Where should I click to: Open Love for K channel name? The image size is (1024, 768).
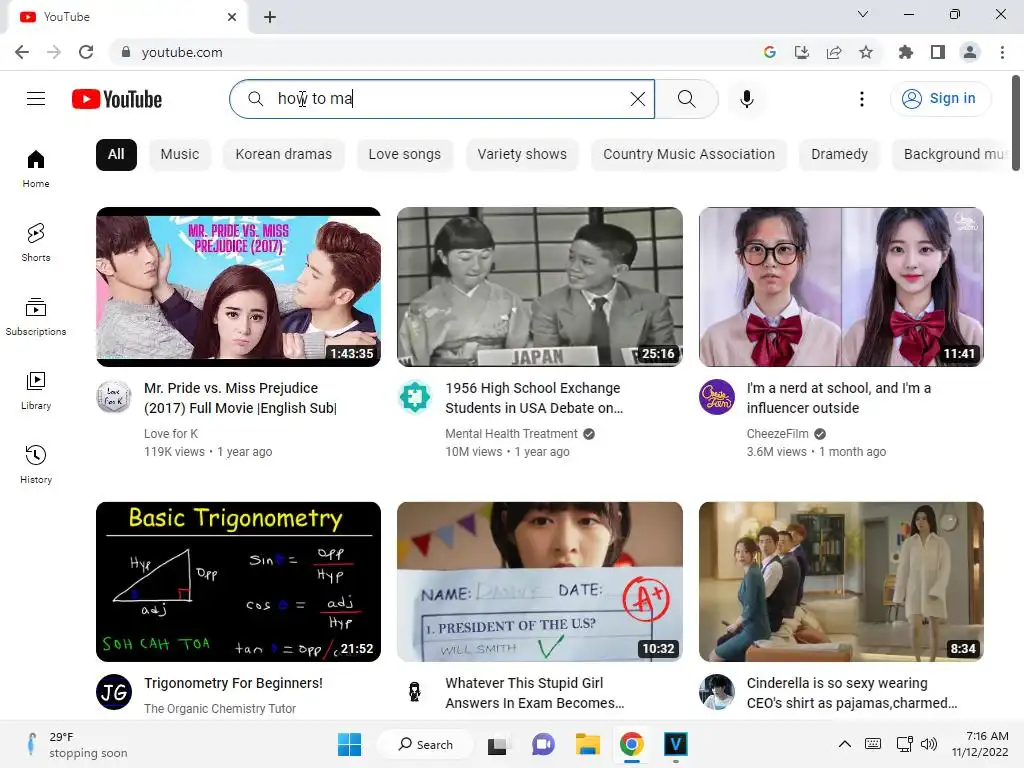pyautogui.click(x=170, y=434)
